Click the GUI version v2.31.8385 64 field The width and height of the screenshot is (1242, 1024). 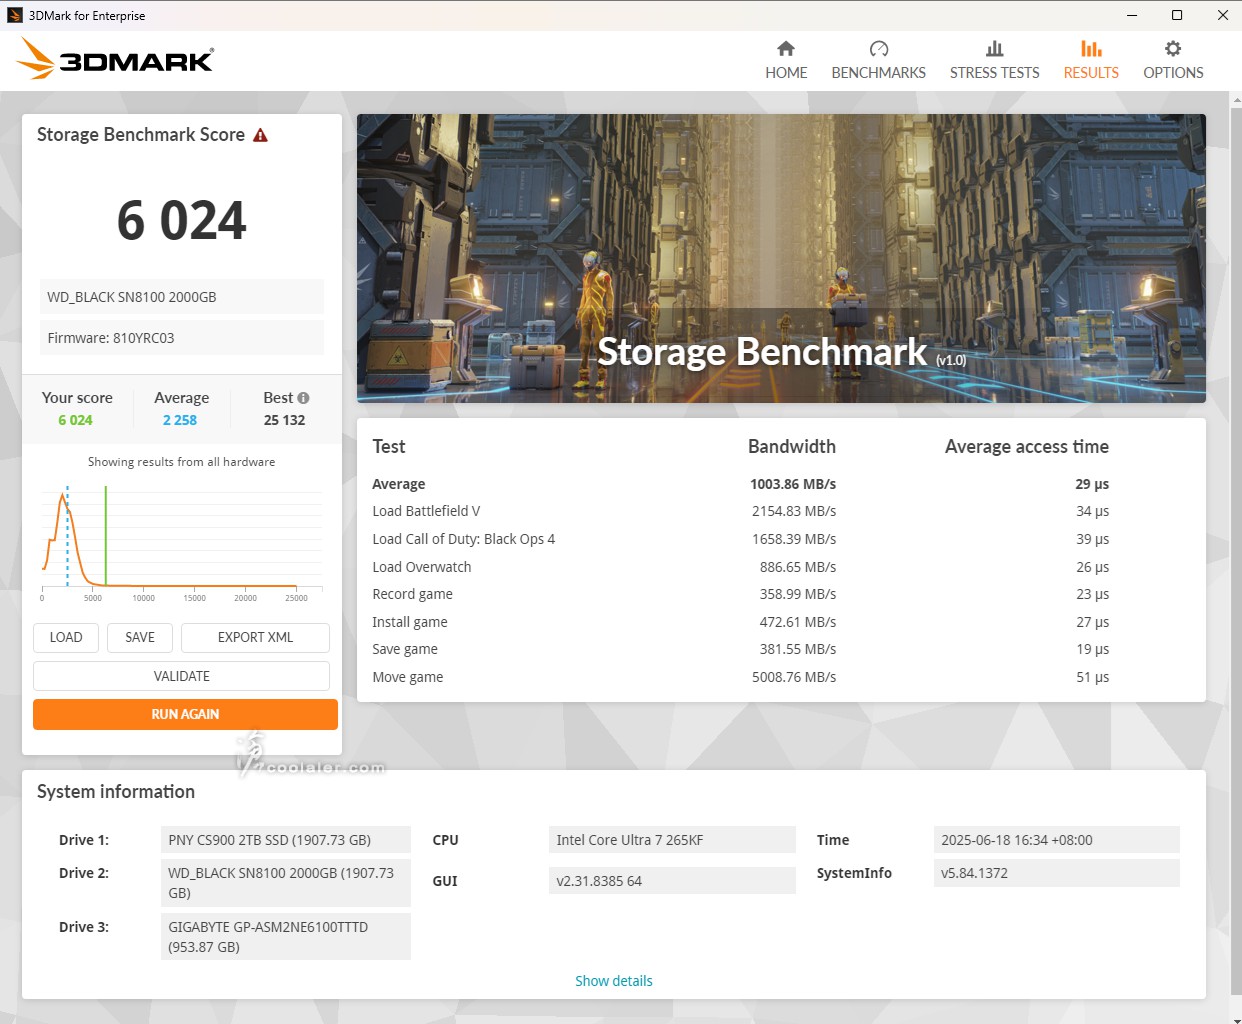672,881
